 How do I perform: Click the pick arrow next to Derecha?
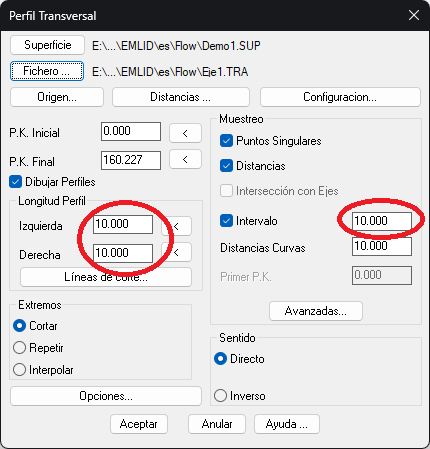point(177,252)
